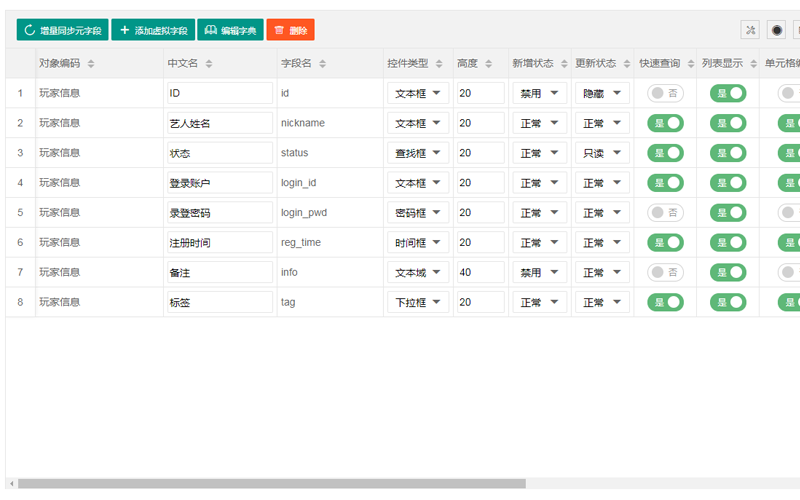Open 更新状态 dropdown showing 只读
800x500 pixels.
point(602,153)
